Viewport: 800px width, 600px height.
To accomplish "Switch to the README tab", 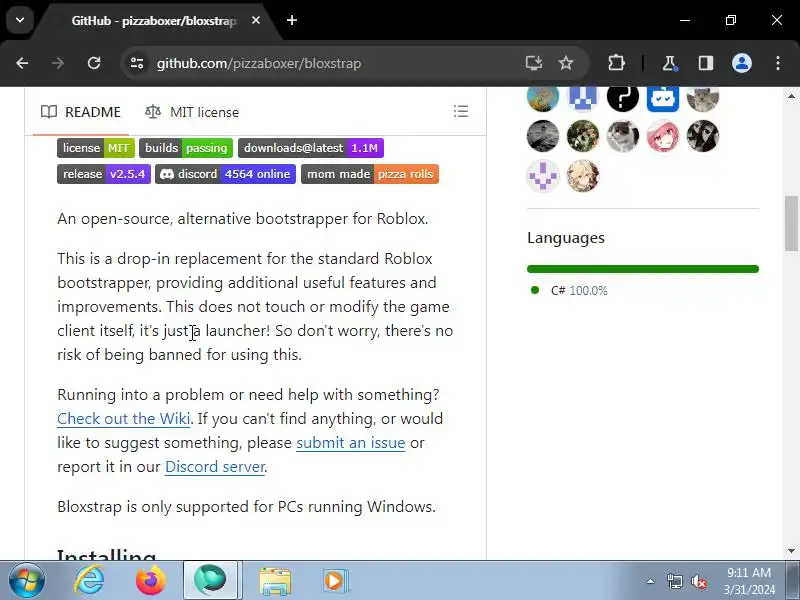I will click(x=81, y=112).
